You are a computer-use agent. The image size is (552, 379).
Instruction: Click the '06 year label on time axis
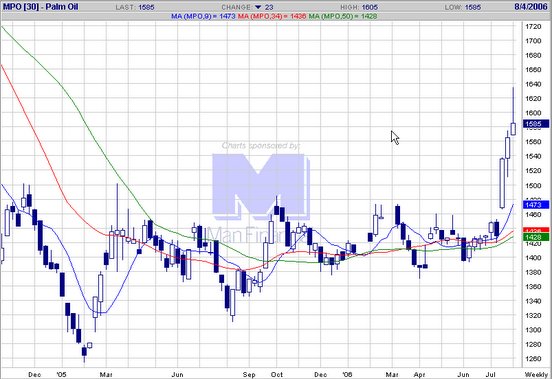click(348, 374)
